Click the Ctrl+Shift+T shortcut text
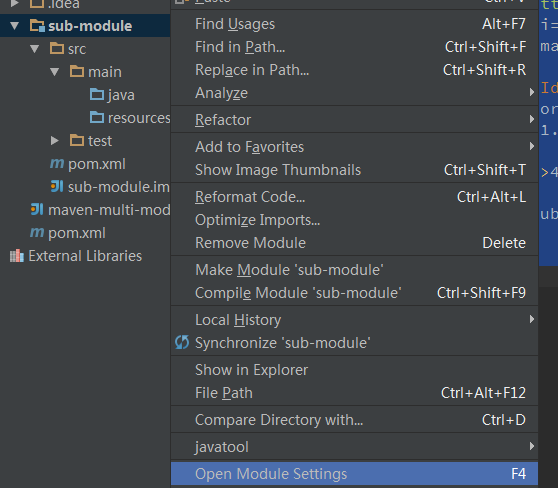Screen dimensions: 558x488 point(485,170)
